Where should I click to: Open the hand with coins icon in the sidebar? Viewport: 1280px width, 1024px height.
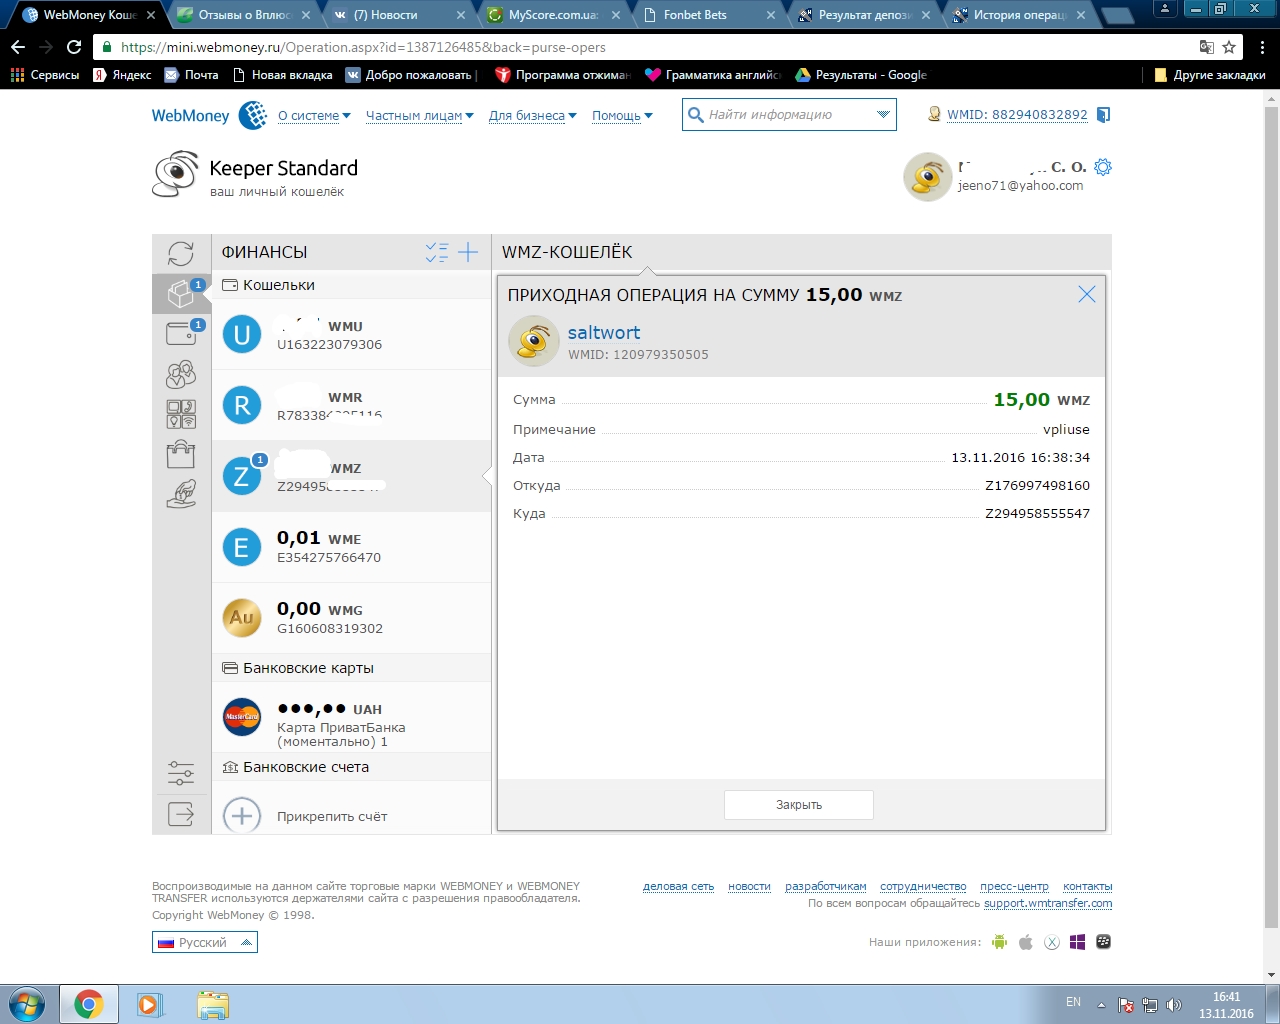click(181, 494)
